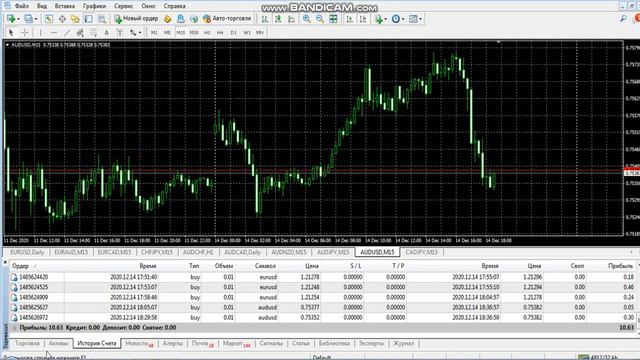Screen dimensions: 640x360
Task: Select the vertical line drawing tool
Action: pyautogui.click(x=40, y=33)
